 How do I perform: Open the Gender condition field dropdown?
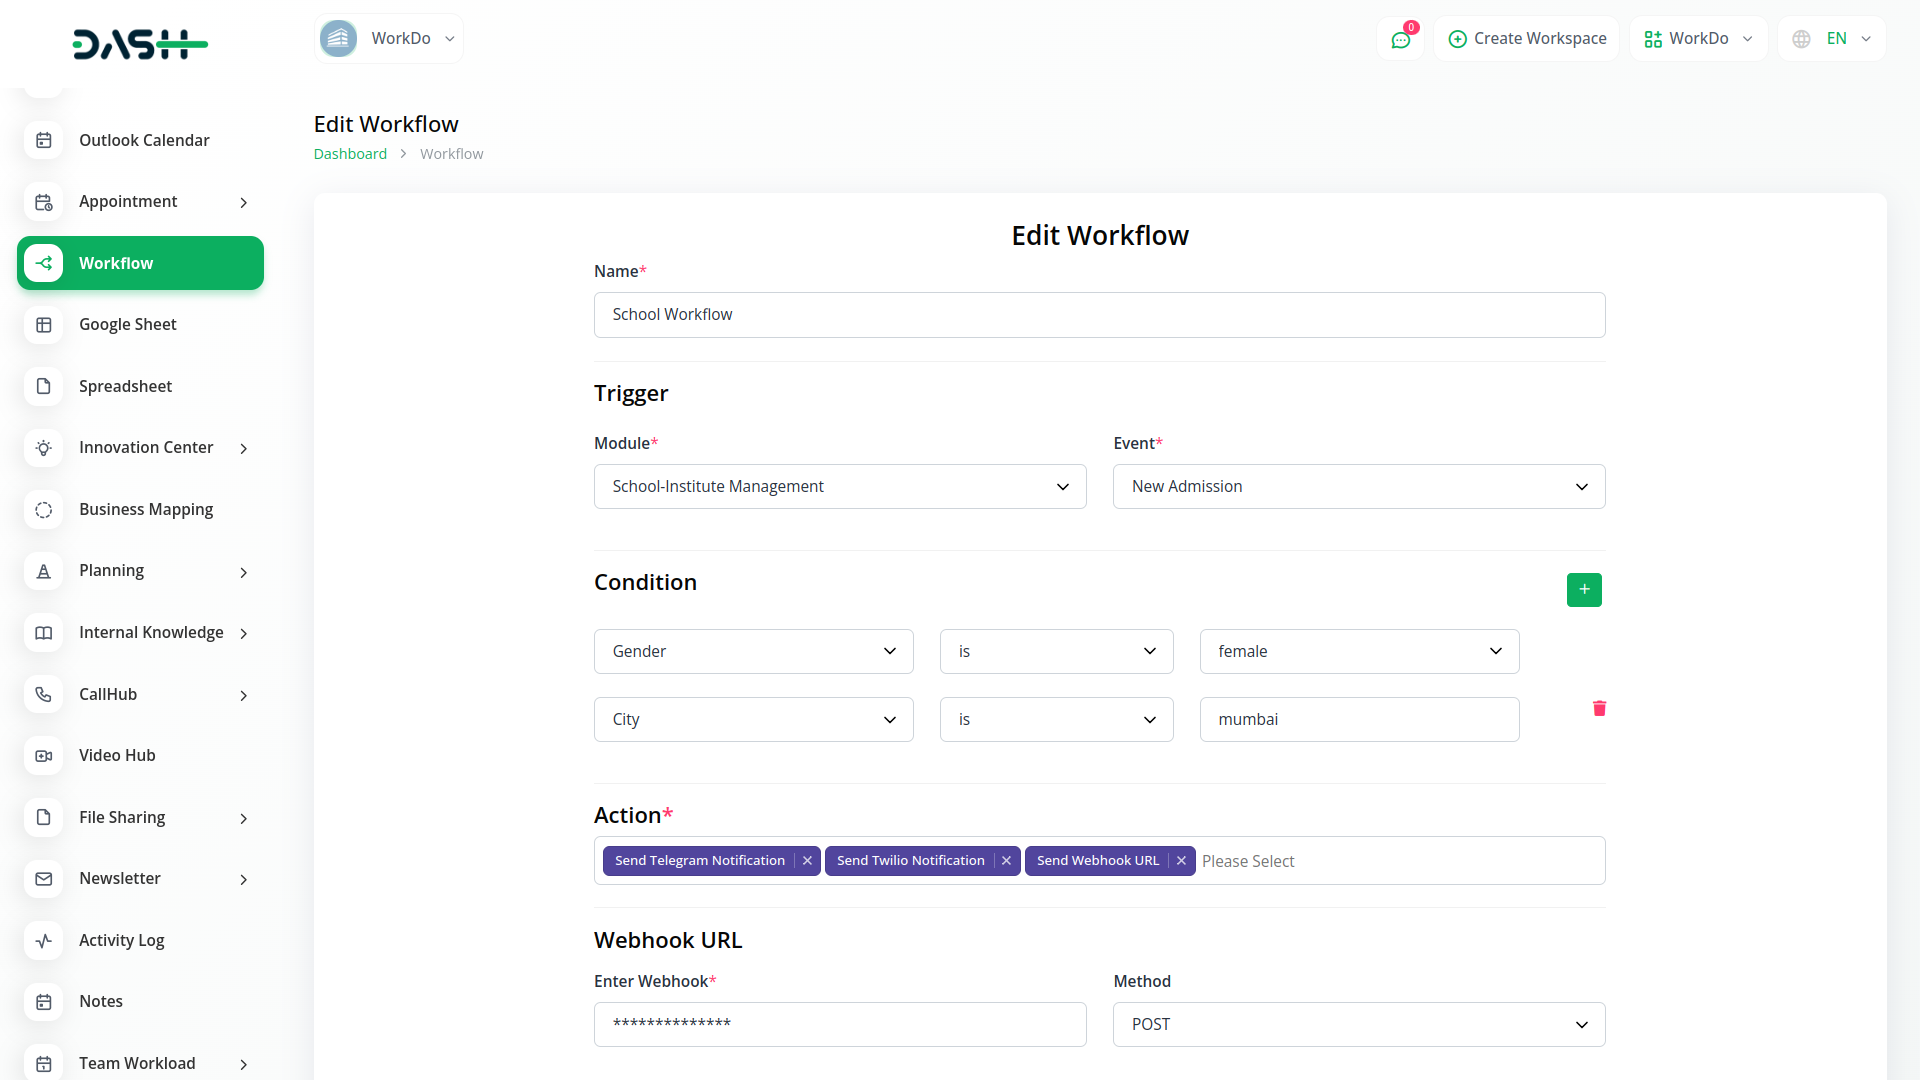753,652
